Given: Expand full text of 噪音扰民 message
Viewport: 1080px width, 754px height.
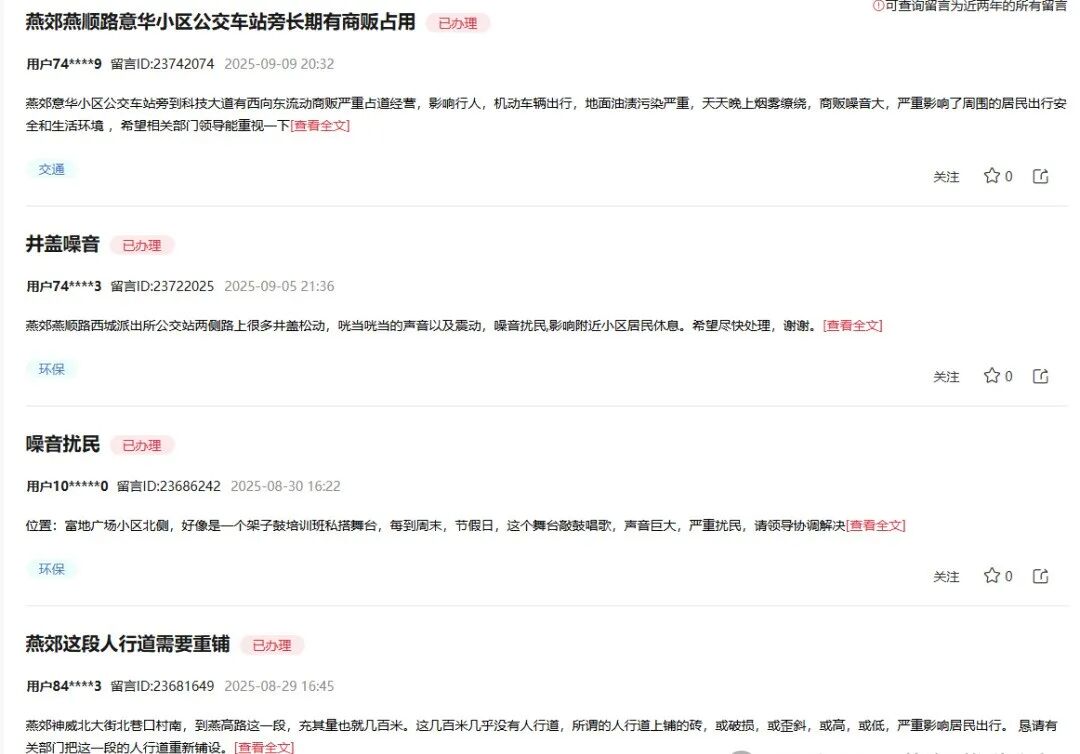Looking at the screenshot, I should 875,526.
